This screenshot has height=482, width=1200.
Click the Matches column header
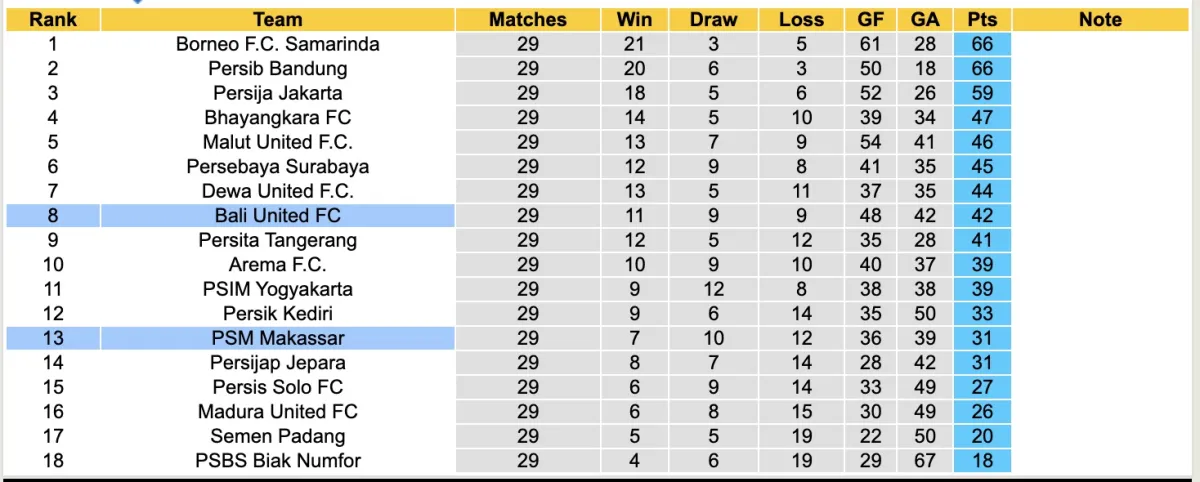click(x=527, y=19)
